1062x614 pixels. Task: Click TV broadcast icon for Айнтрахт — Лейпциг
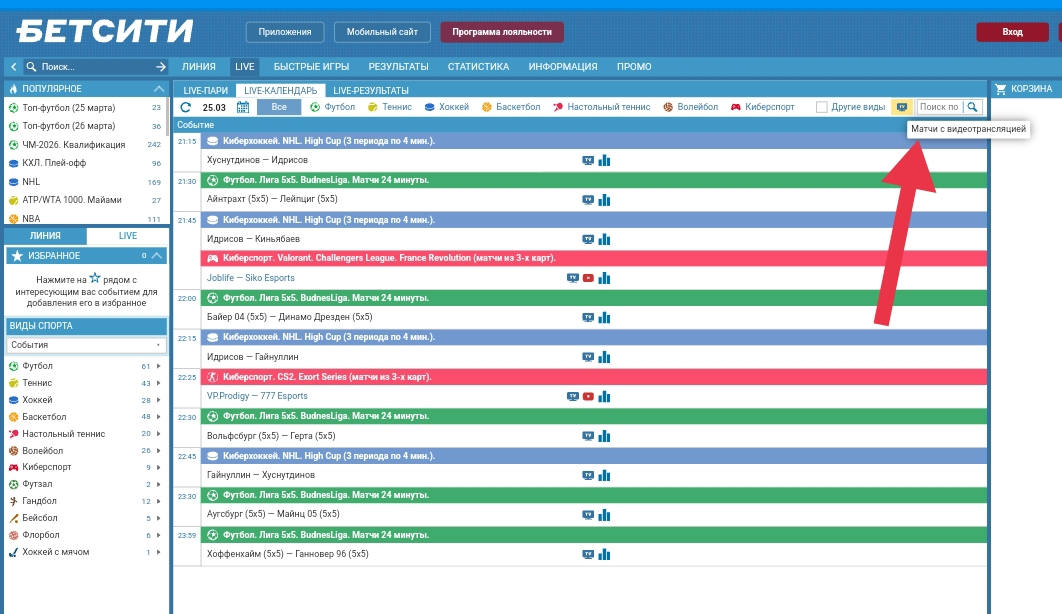[x=588, y=199]
